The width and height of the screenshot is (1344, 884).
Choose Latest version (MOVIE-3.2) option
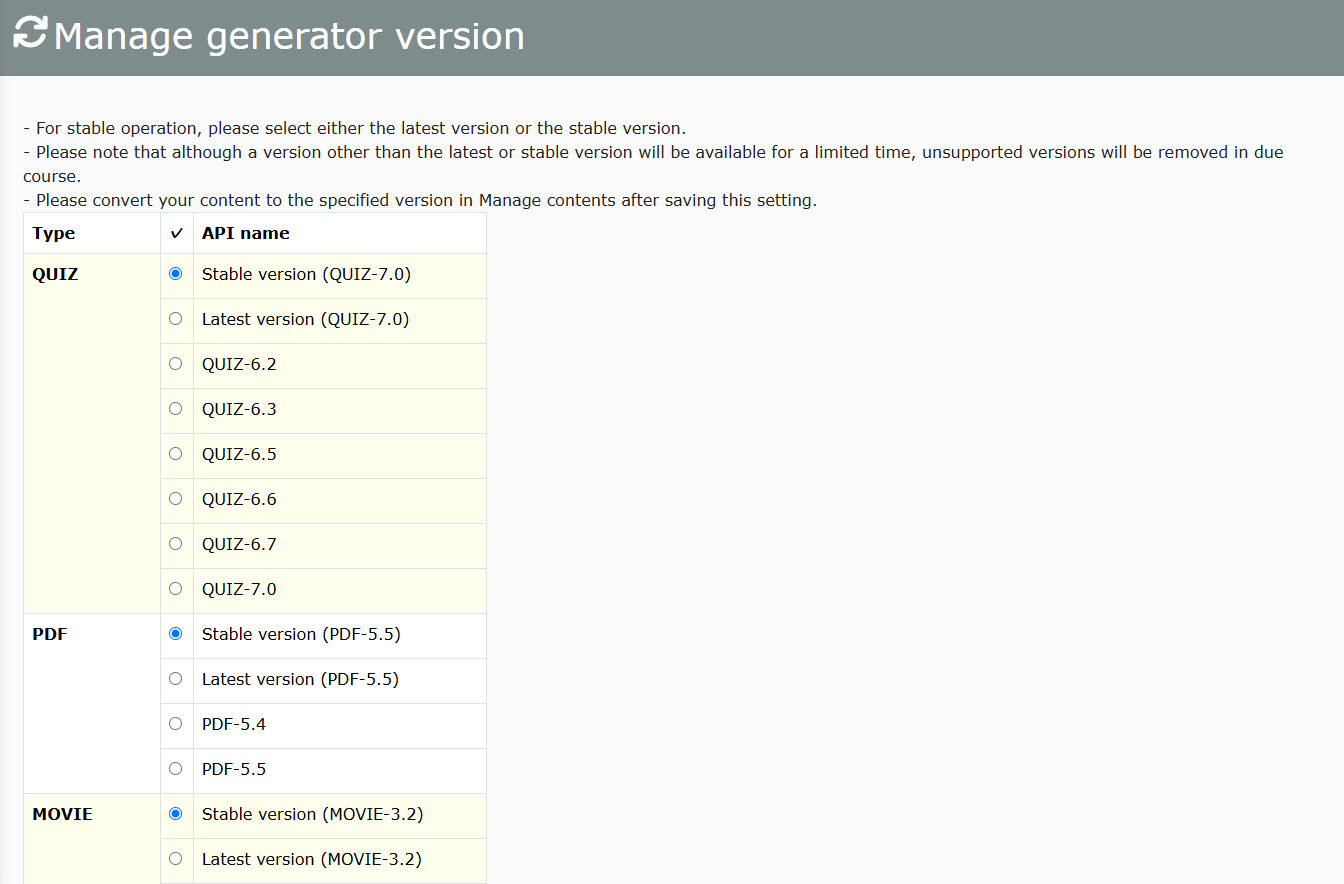[x=176, y=859]
